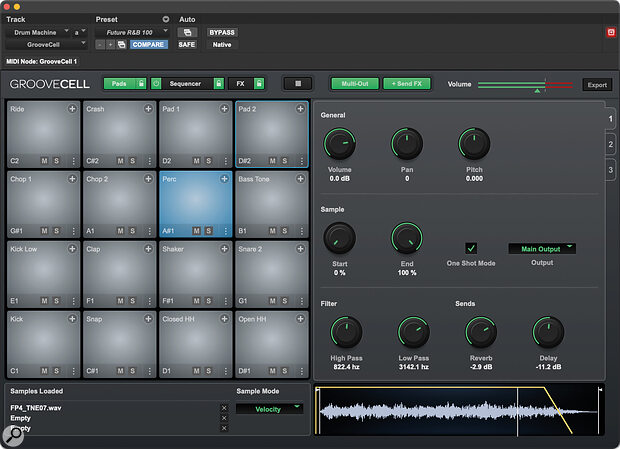Click the stop playback button
620x449 pixels.
point(298,83)
